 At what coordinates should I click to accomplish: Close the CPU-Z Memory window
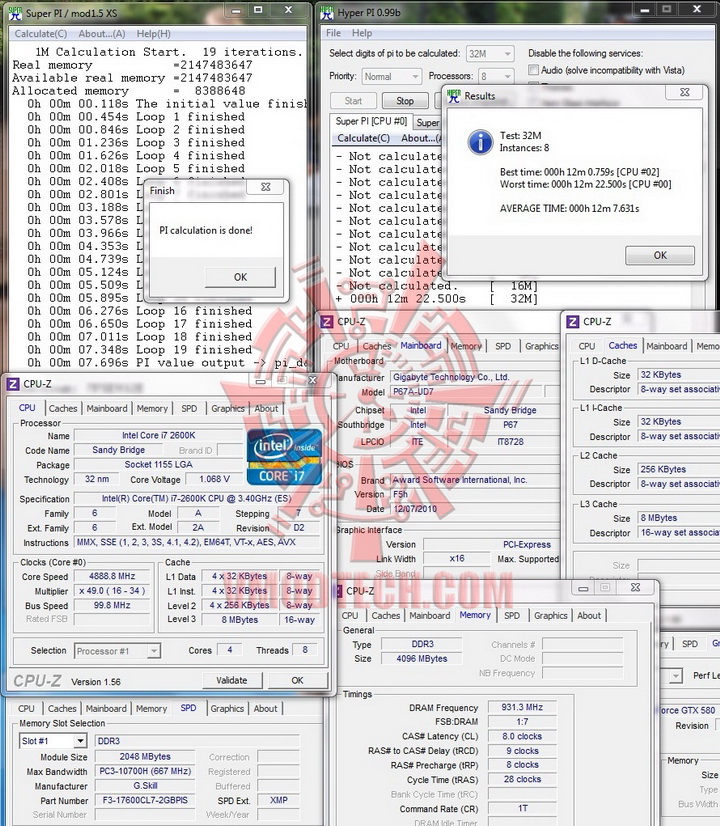(x=636, y=587)
